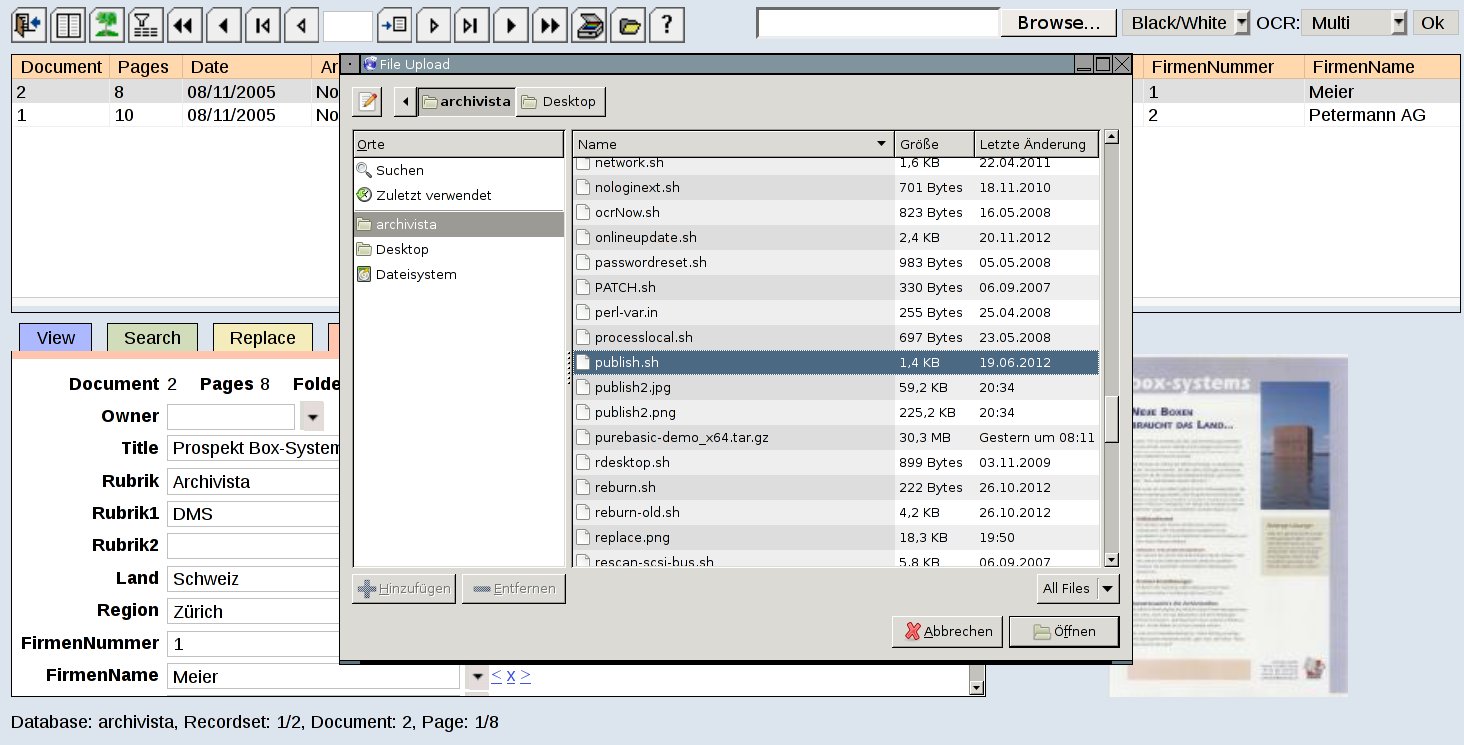The width and height of the screenshot is (1464, 745).
Task: Click the double-left rewind arrow icon
Action: (184, 25)
